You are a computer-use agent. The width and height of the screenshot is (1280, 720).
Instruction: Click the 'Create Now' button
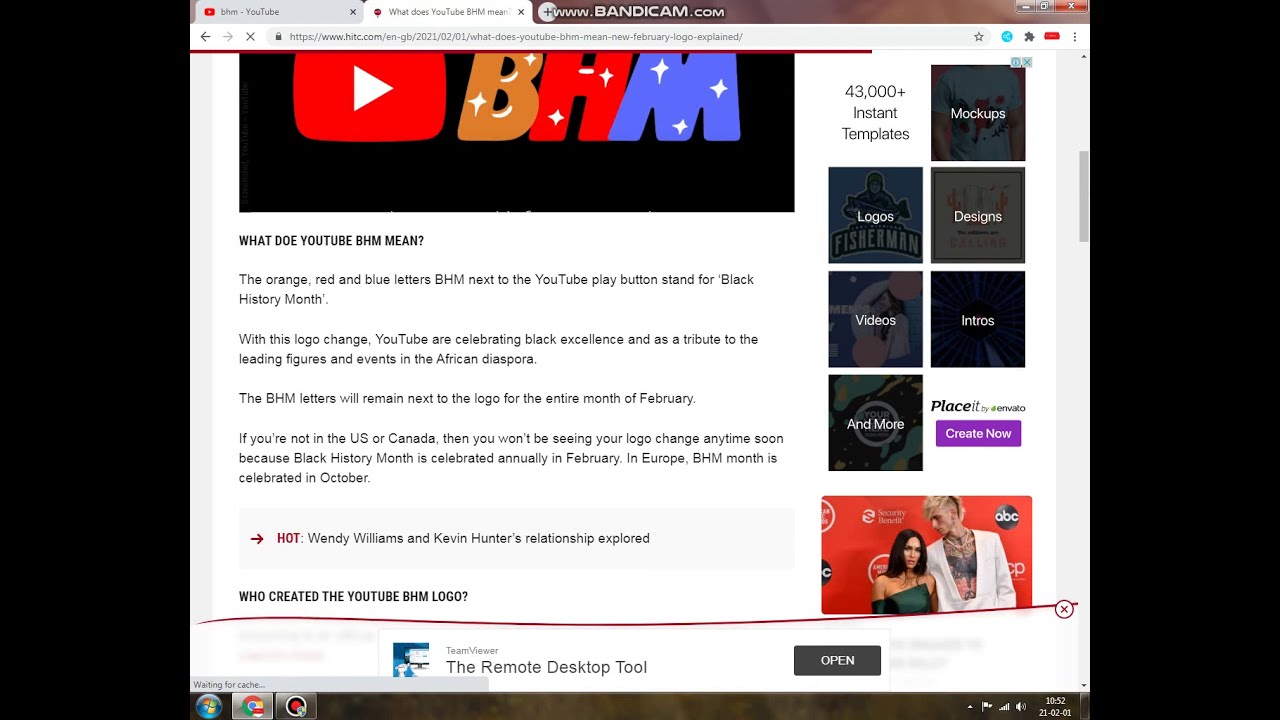click(978, 433)
